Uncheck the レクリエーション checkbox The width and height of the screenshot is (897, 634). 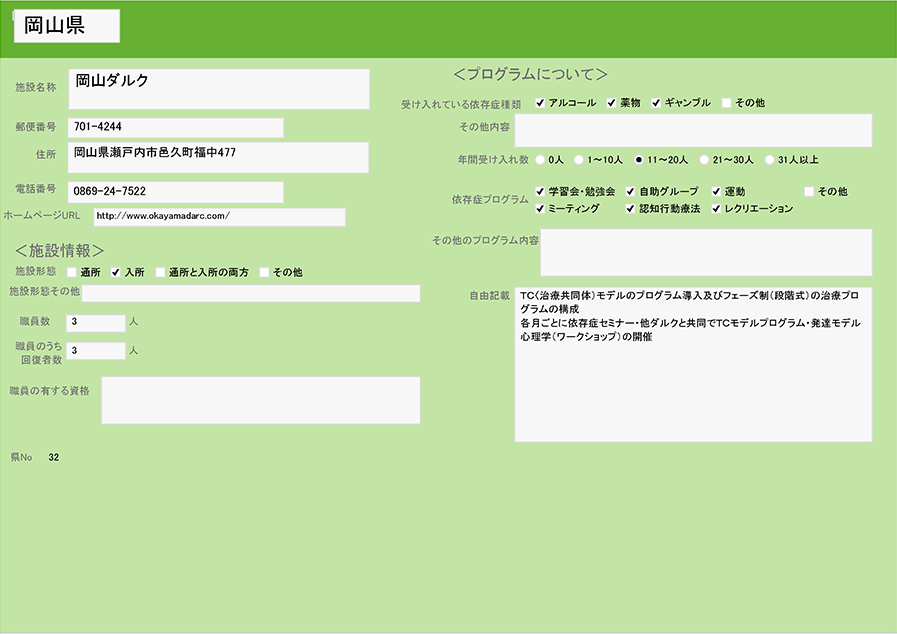click(x=716, y=209)
